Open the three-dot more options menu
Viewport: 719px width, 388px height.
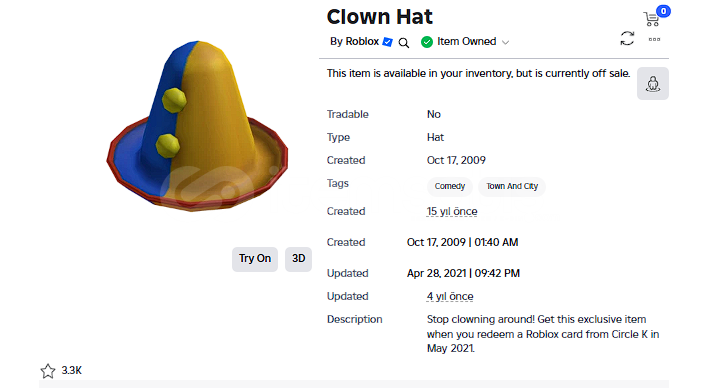click(654, 39)
